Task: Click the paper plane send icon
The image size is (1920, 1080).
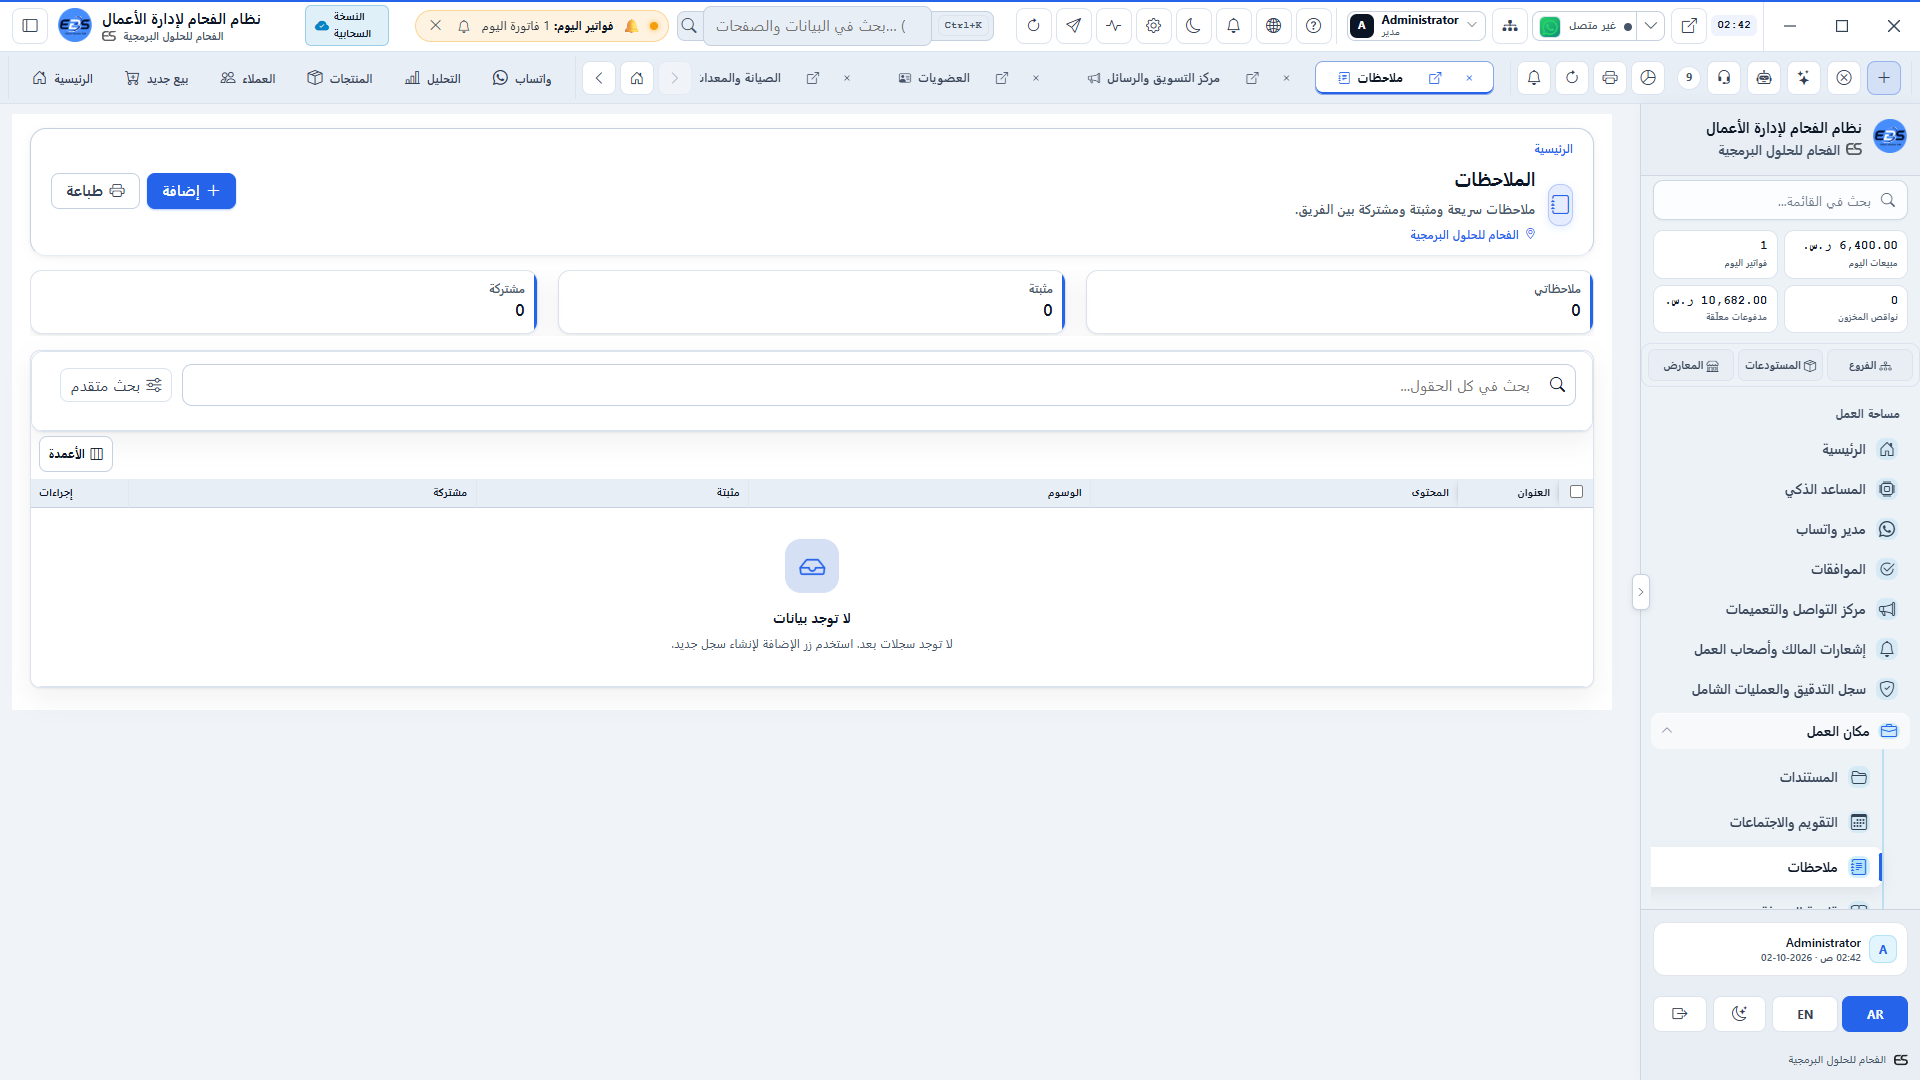Action: pos(1074,26)
